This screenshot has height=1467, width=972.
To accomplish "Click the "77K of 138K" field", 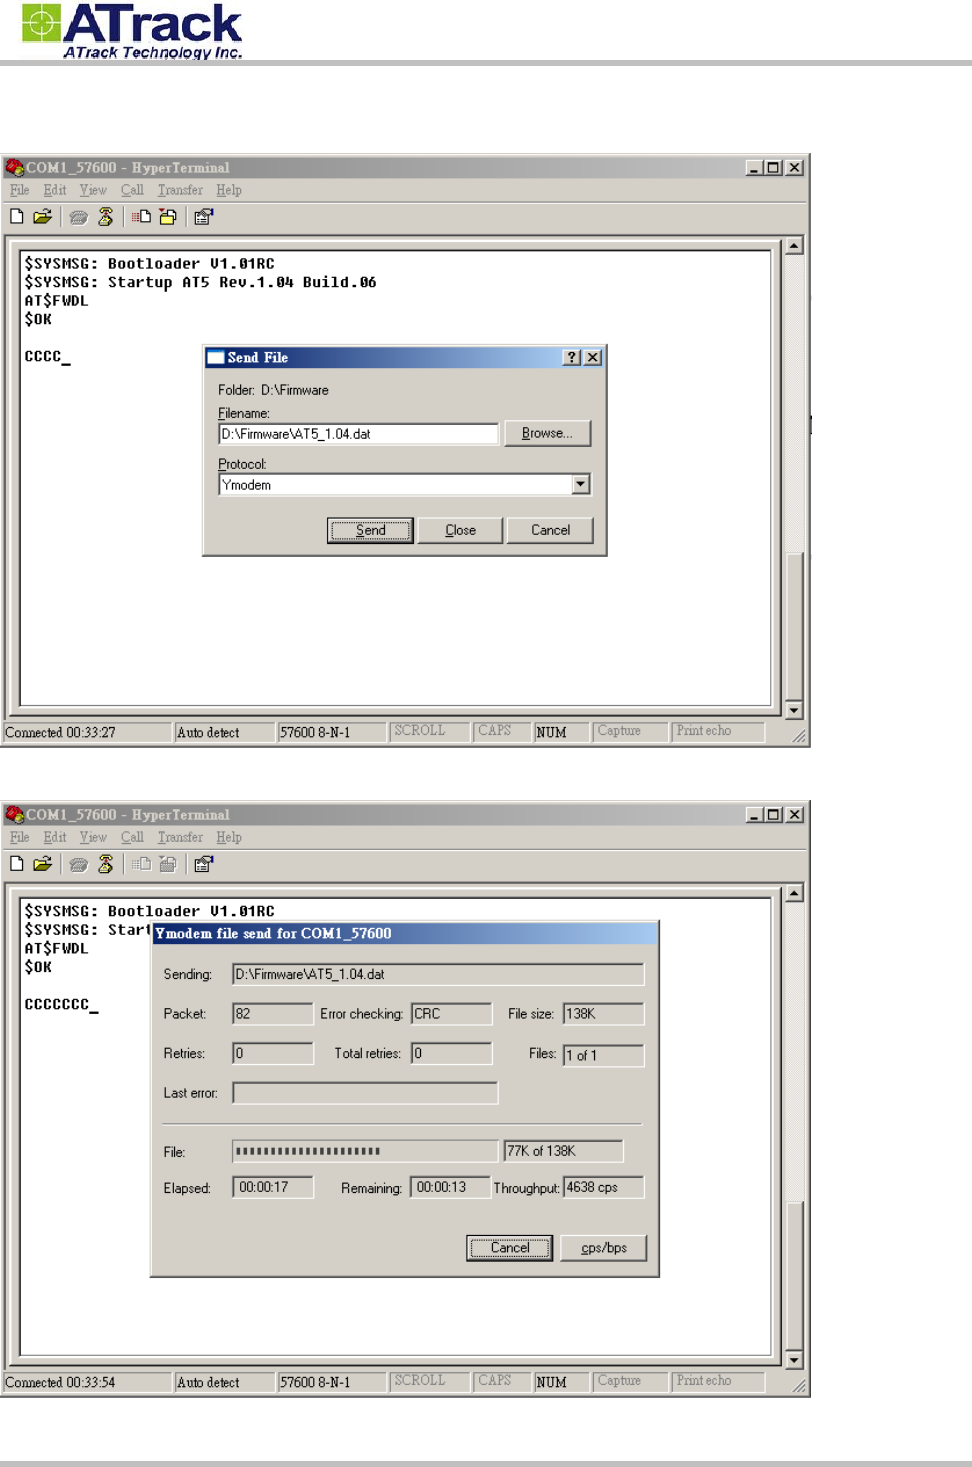I will (563, 1151).
